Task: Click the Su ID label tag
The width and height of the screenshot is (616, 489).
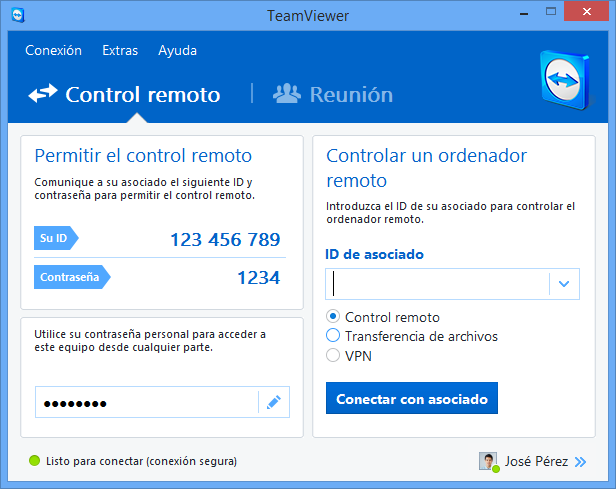Action: pos(56,238)
